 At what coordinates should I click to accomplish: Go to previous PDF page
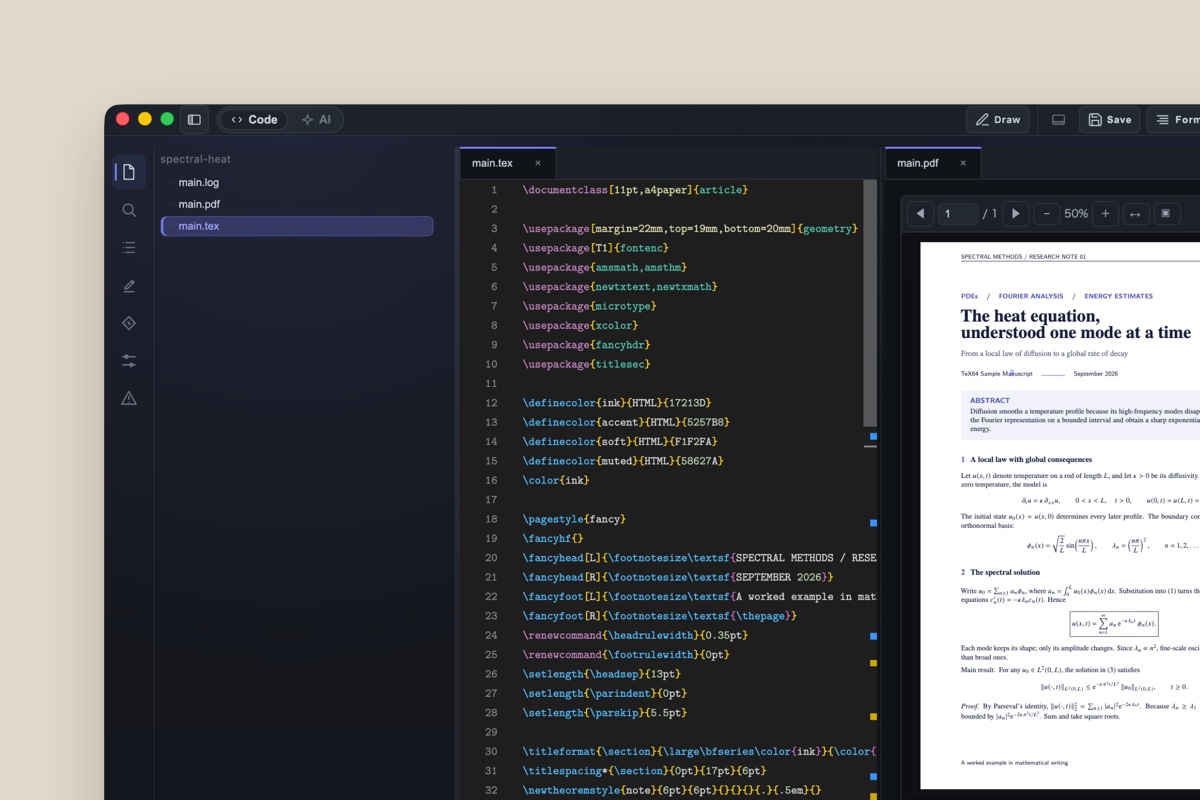(x=920, y=214)
